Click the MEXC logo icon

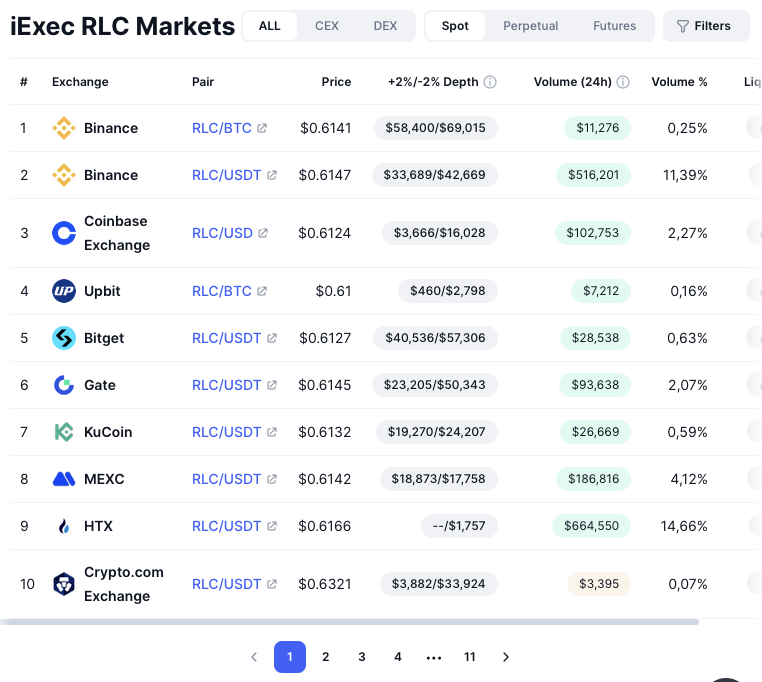tap(64, 479)
